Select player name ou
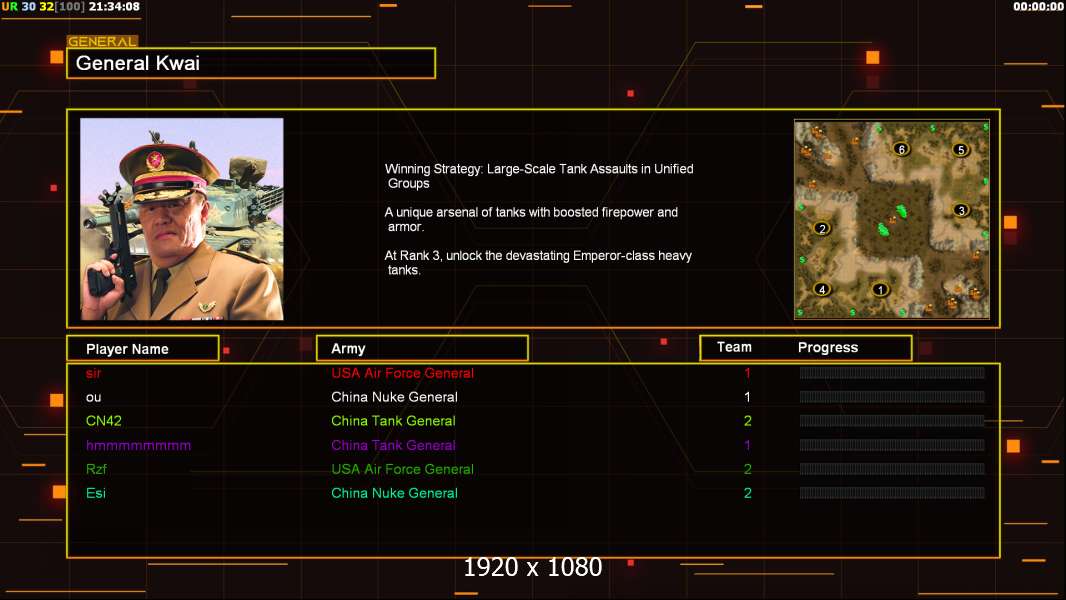 pos(93,398)
